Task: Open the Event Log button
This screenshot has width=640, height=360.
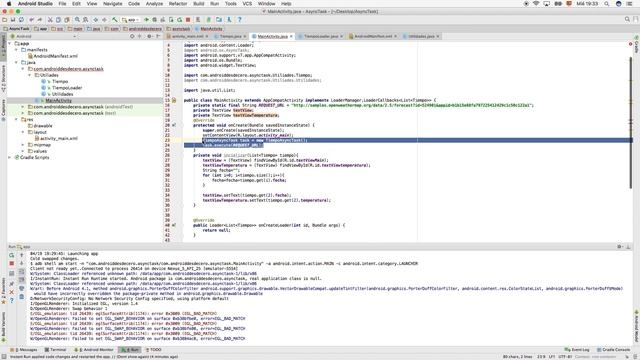Action: (577, 350)
